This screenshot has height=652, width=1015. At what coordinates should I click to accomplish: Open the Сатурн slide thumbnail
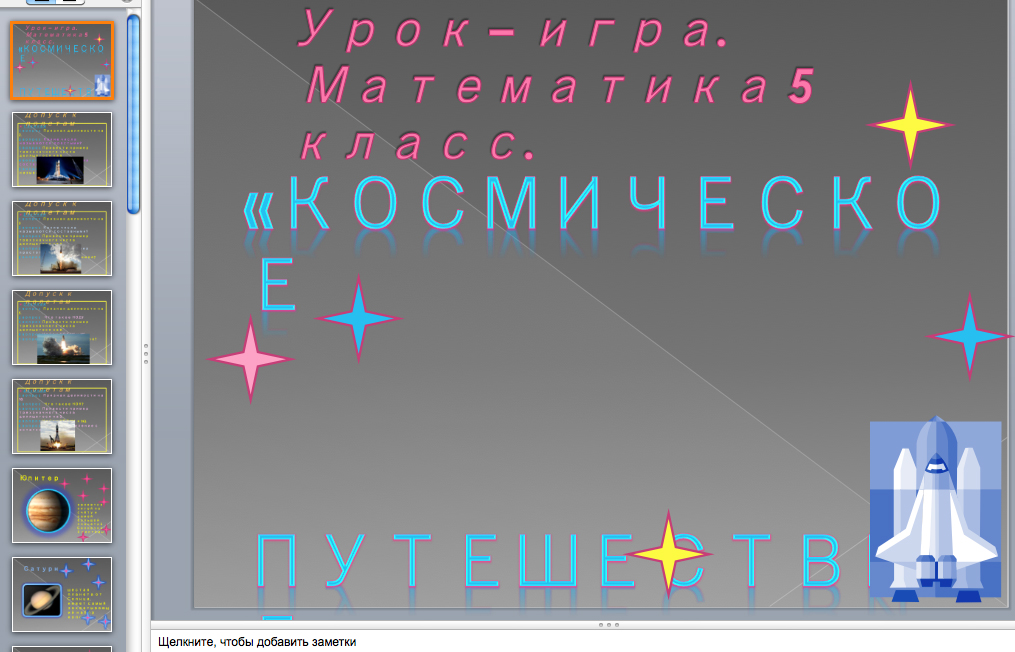(x=61, y=594)
